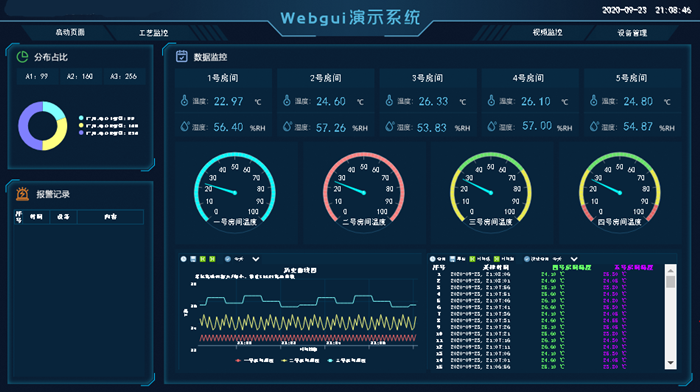Go to the 设备管理 page
This screenshot has width=700, height=392.
coord(632,33)
